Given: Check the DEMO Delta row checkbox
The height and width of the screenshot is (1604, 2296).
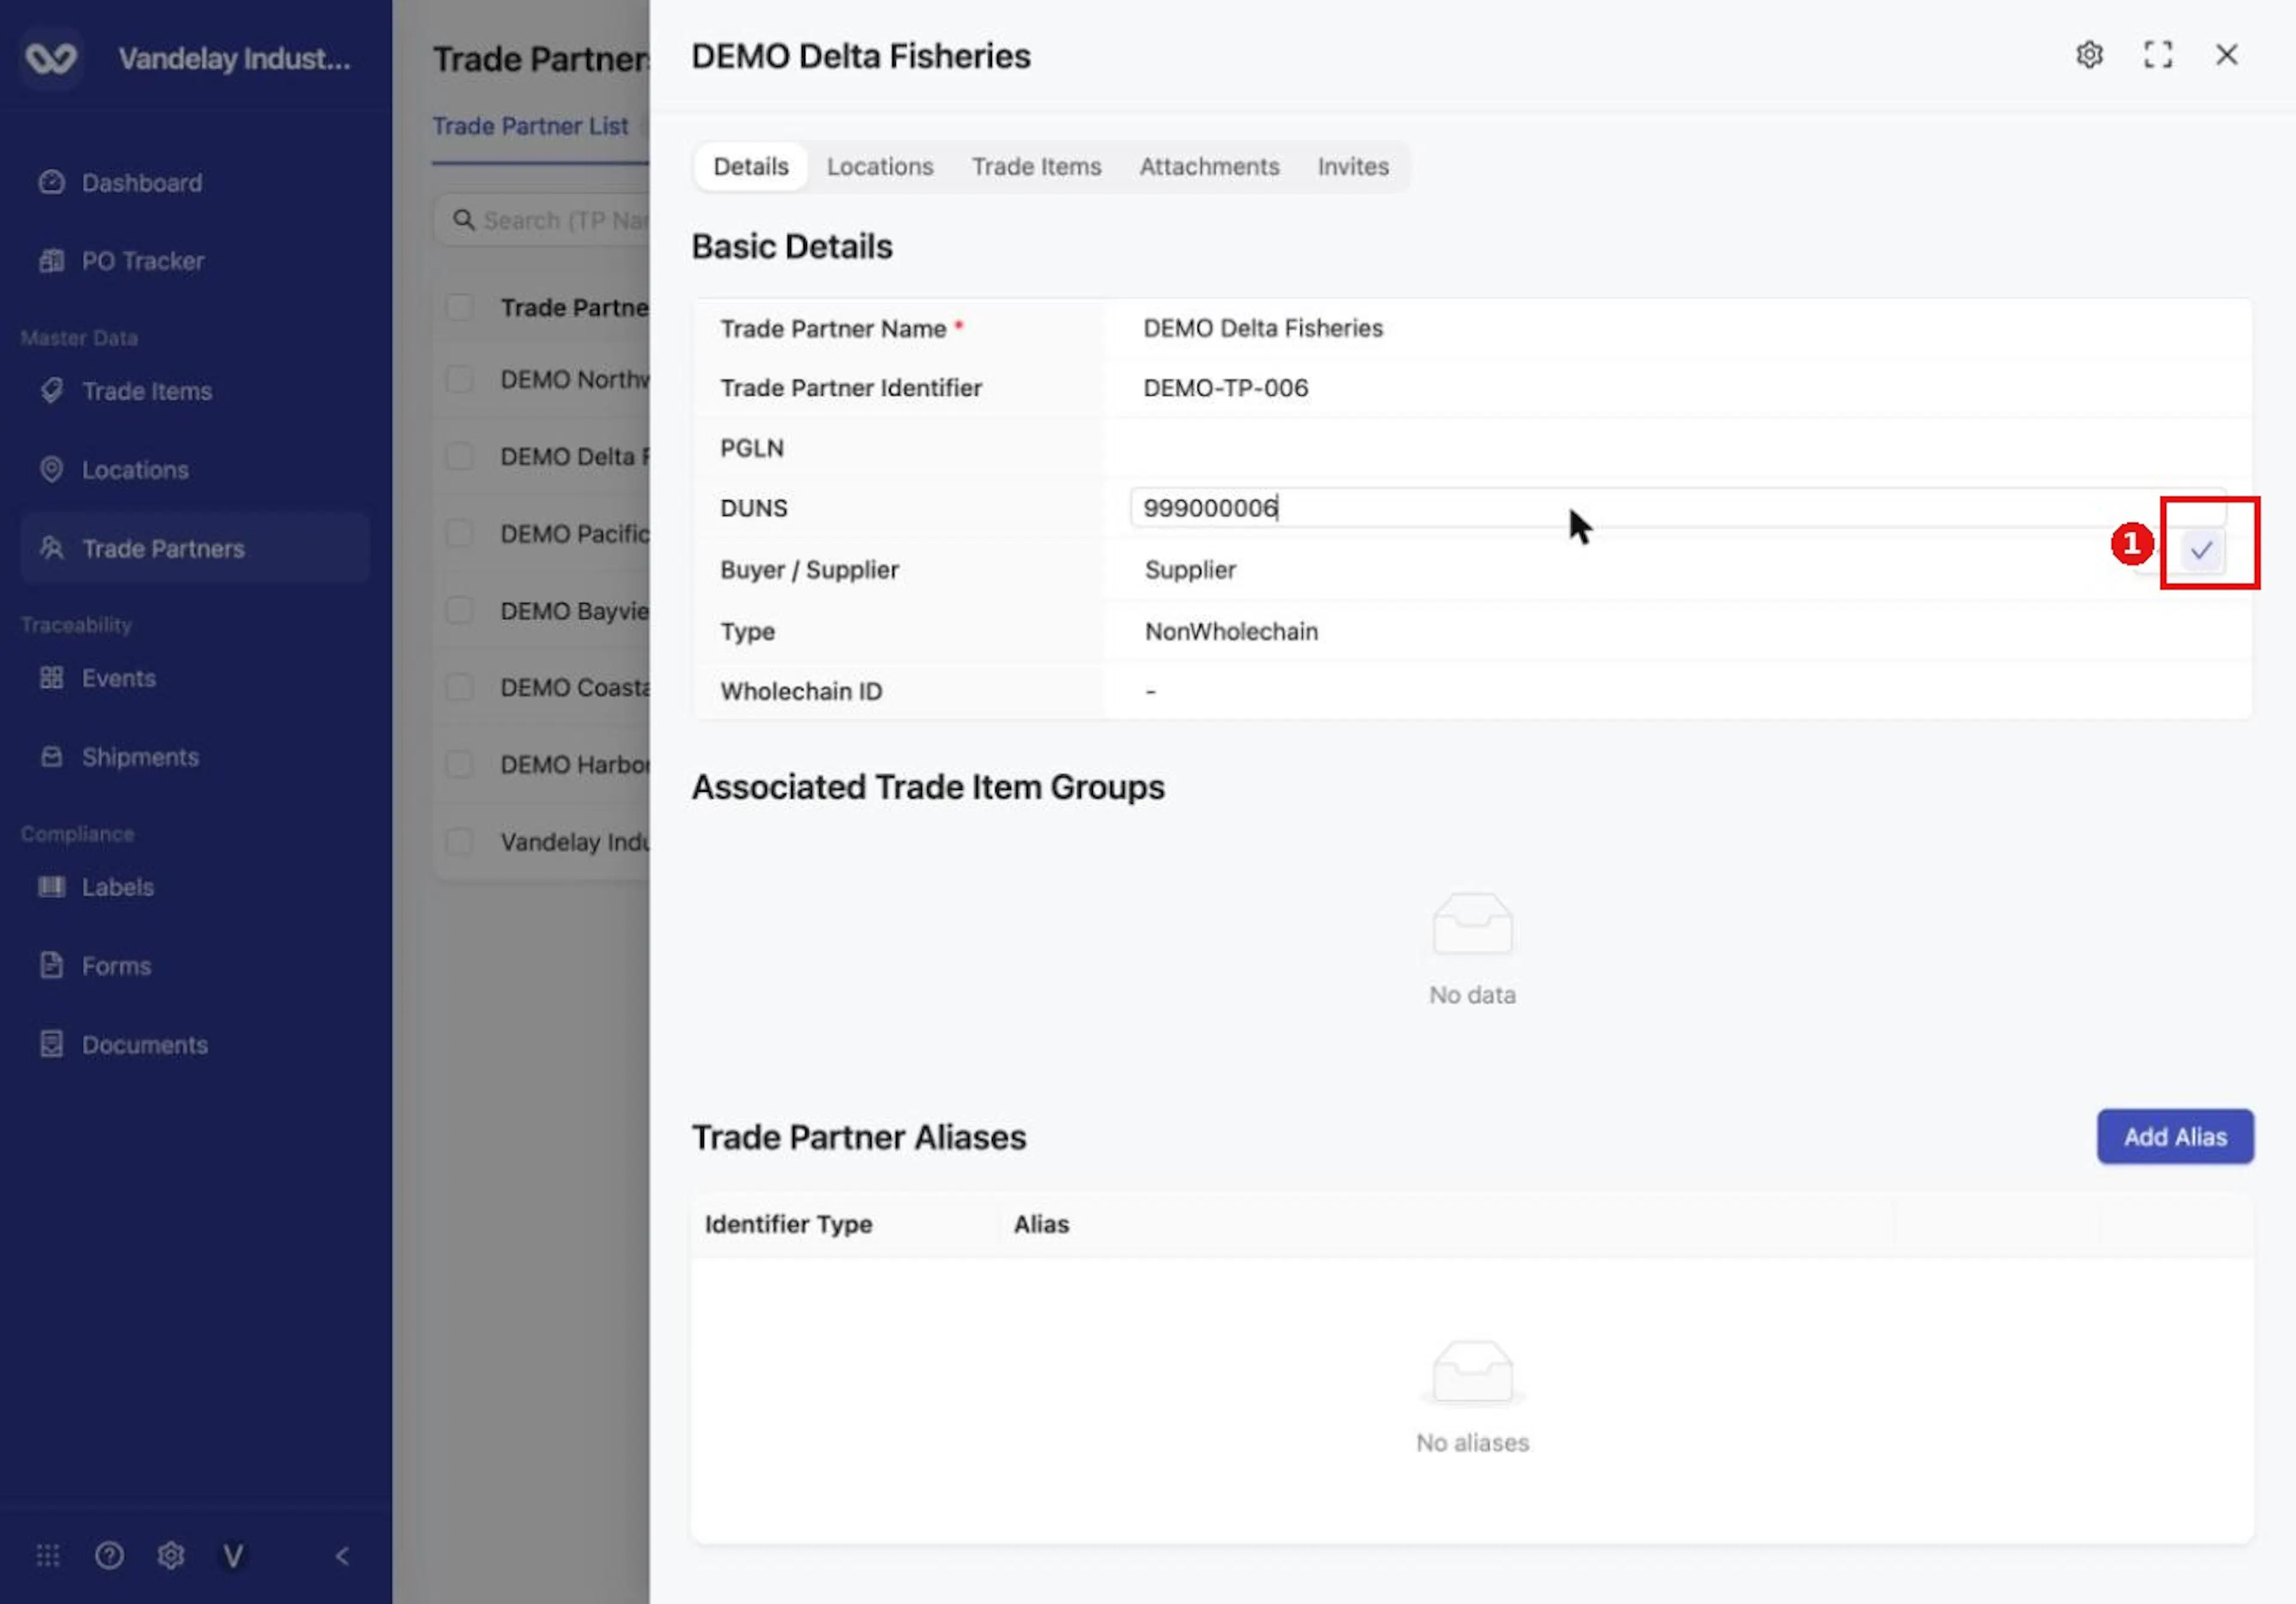Looking at the screenshot, I should tap(459, 456).
